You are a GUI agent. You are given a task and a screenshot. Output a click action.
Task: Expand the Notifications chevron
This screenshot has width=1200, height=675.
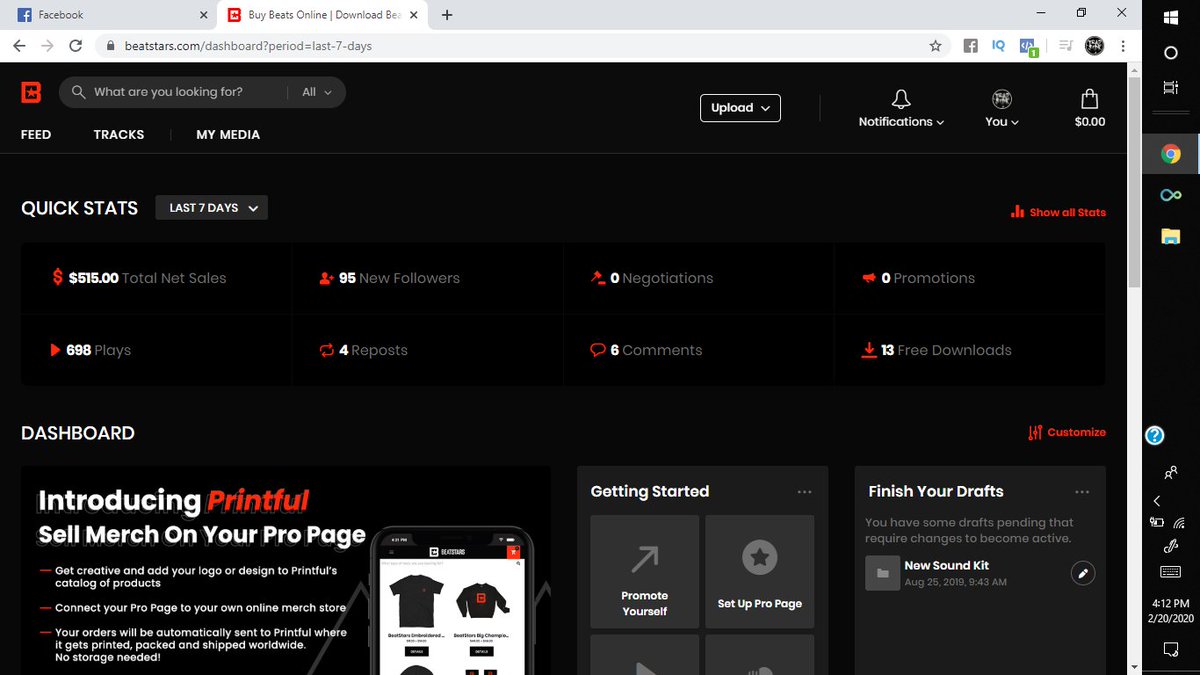coord(940,123)
